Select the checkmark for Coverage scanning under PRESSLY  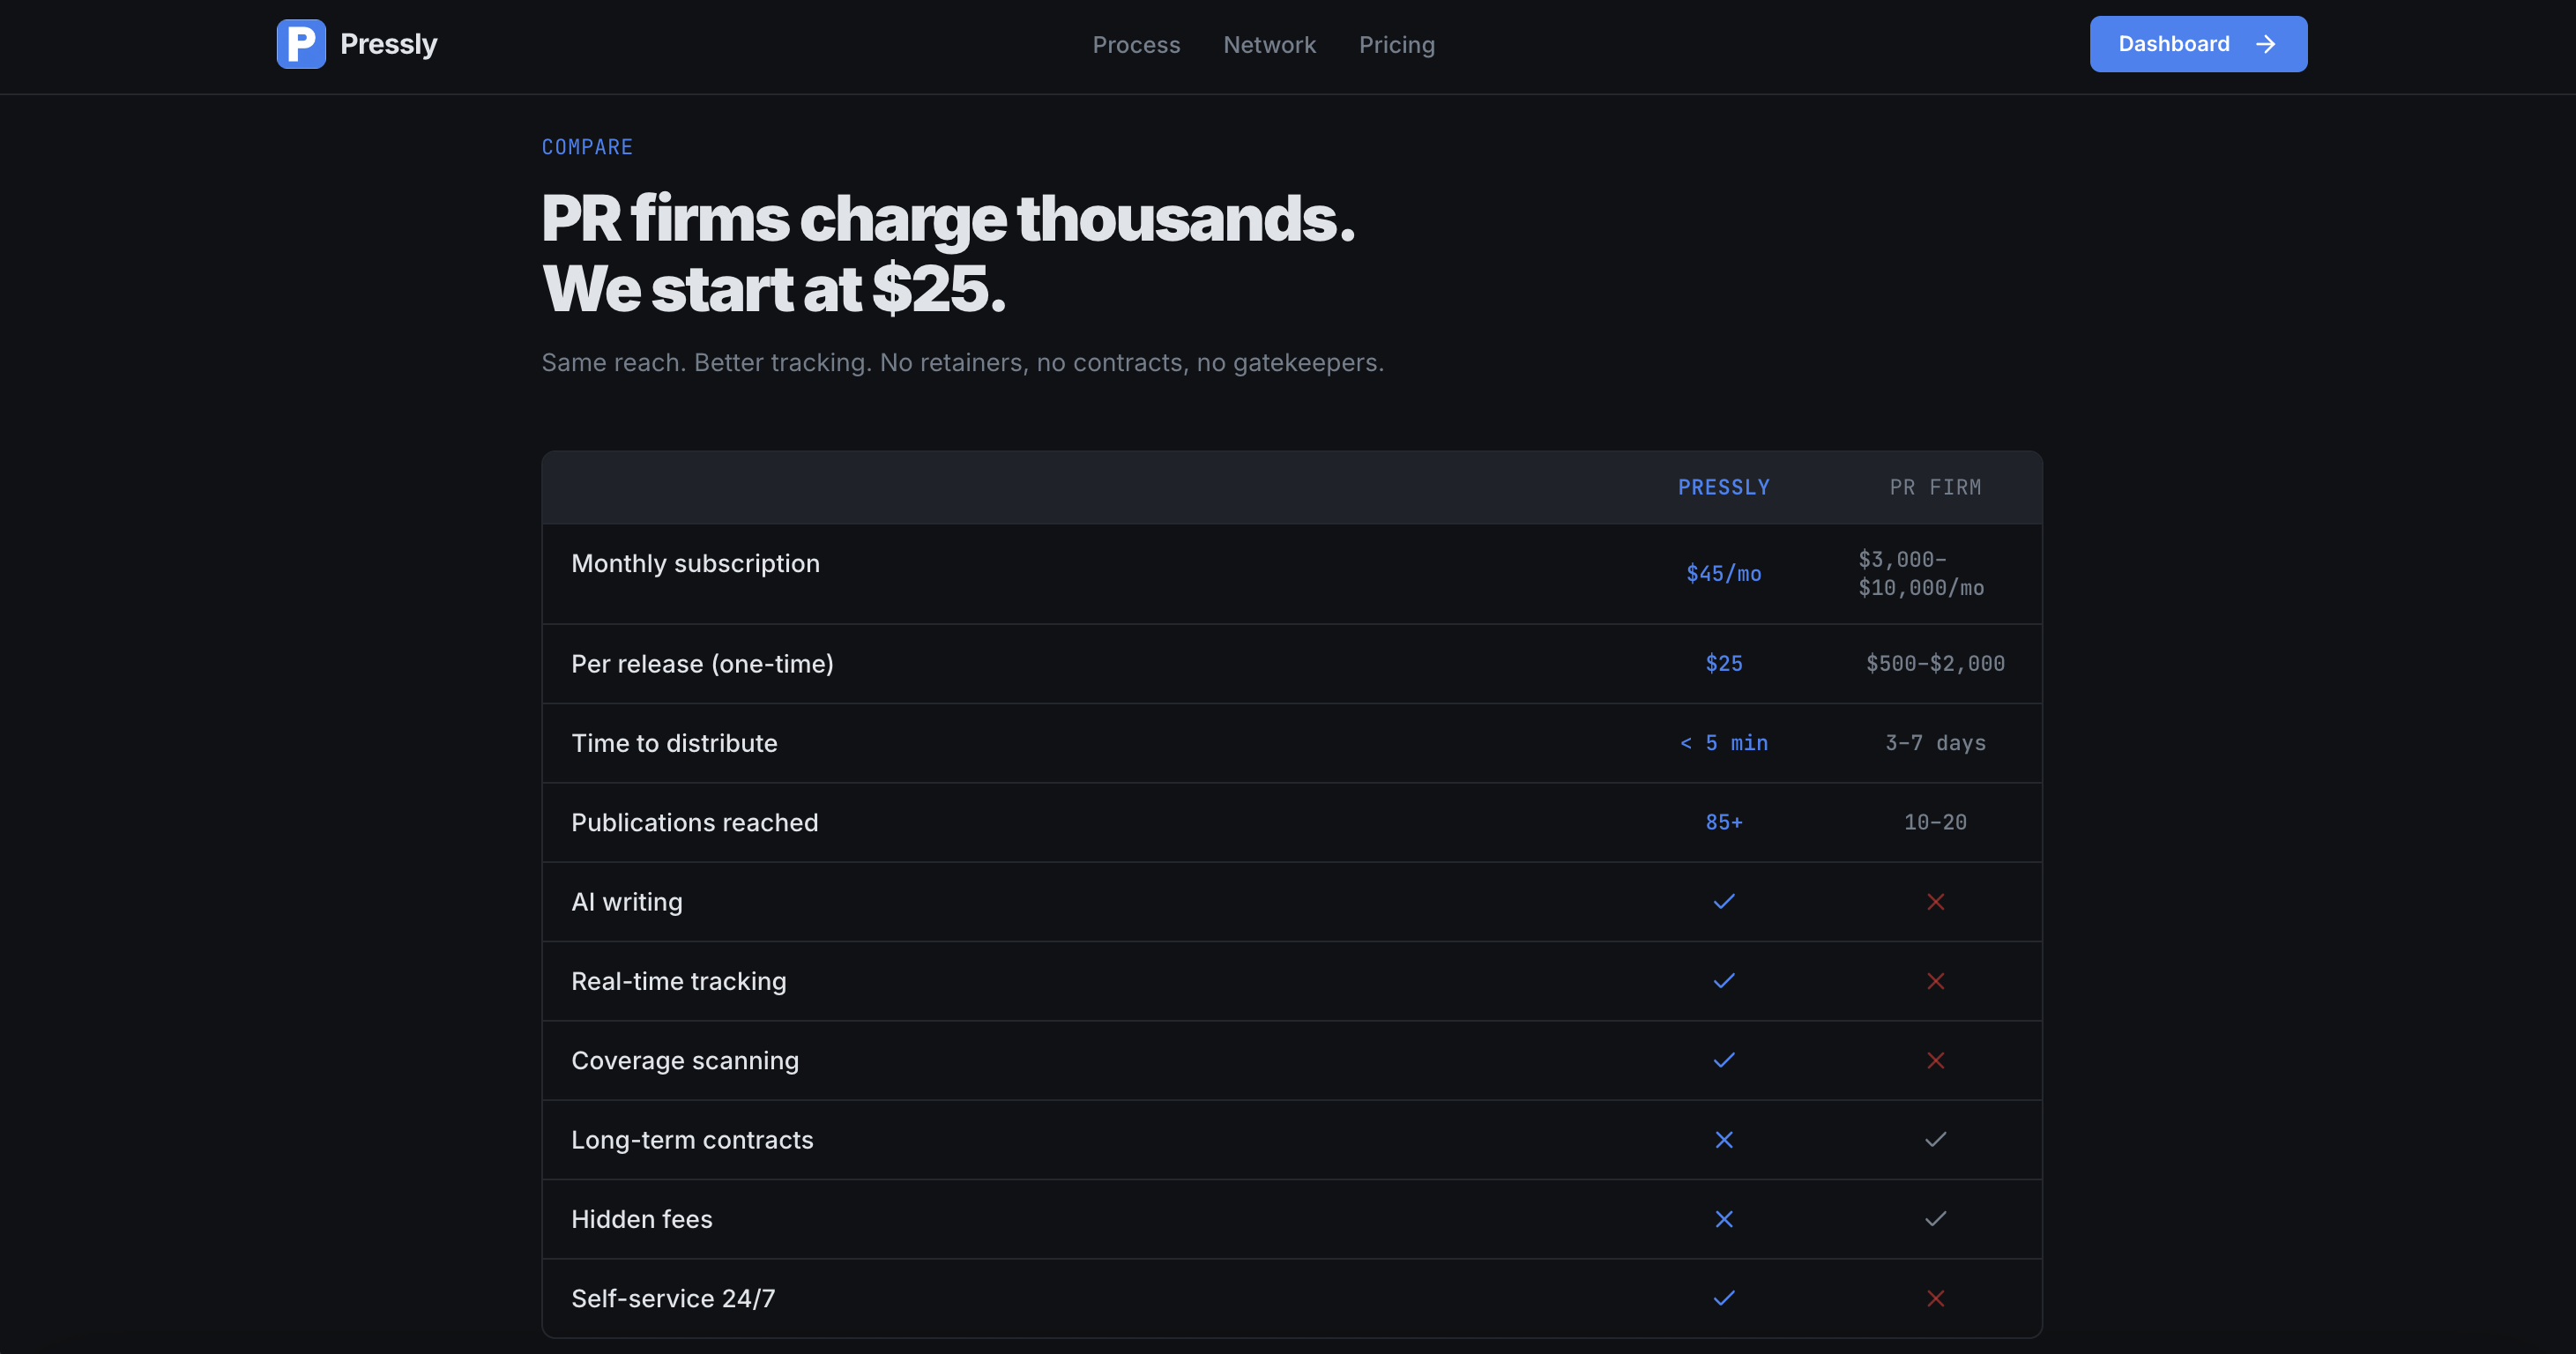click(1723, 1060)
